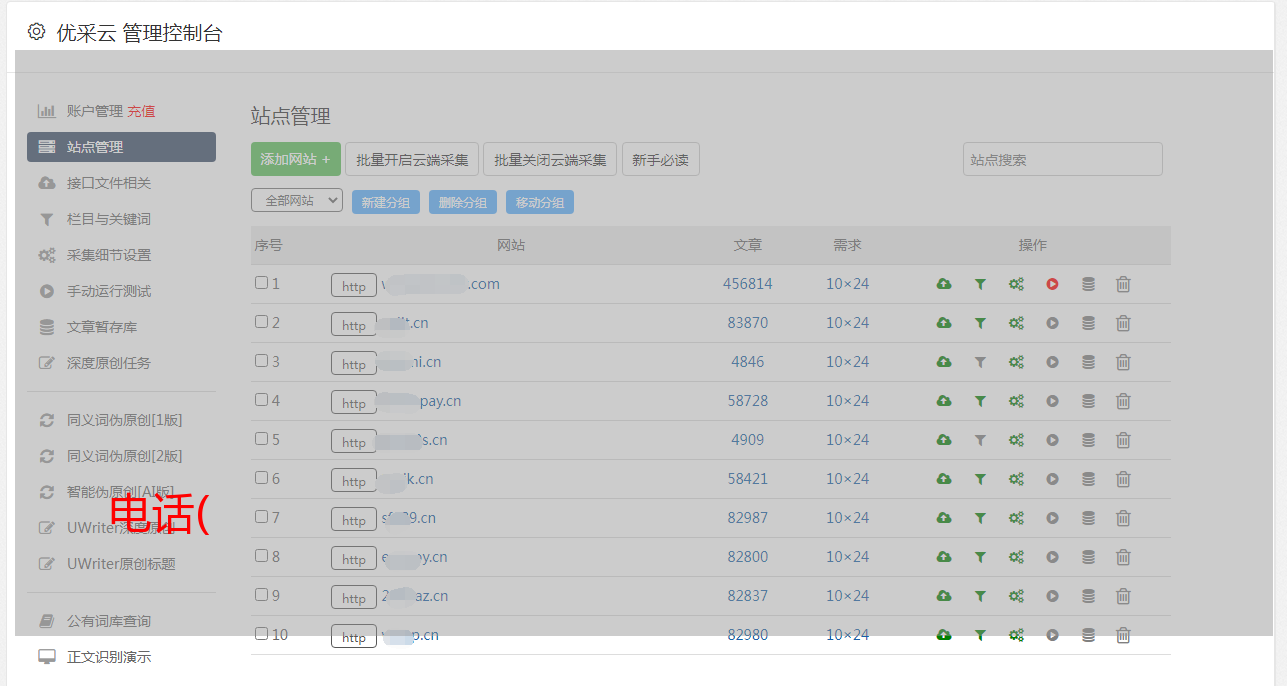
Task: Click filter icon for site with 83870 articles
Action: [x=980, y=323]
